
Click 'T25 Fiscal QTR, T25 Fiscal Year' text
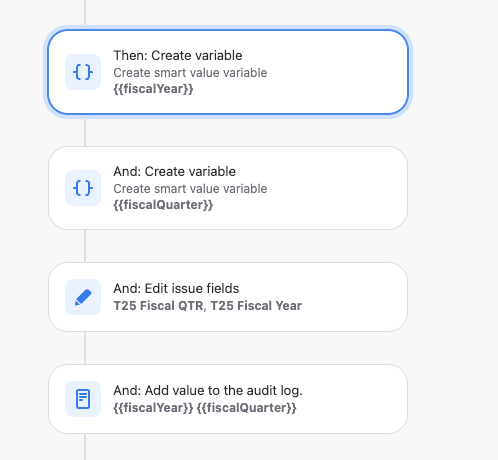point(207,306)
